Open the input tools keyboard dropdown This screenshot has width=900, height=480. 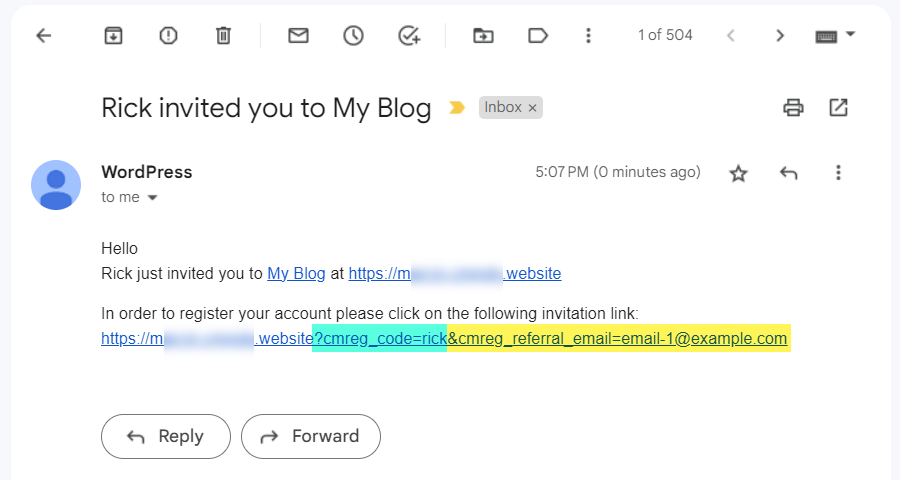[835, 36]
